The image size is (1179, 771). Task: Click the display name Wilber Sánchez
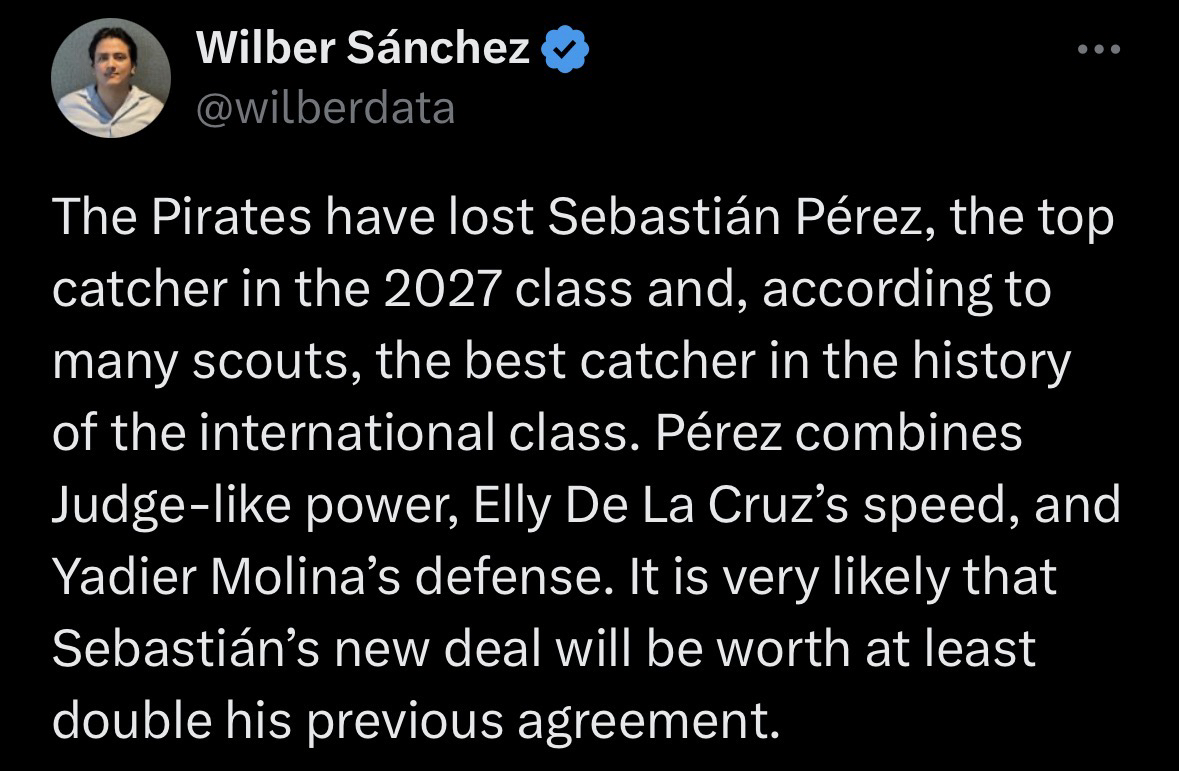click(x=364, y=49)
